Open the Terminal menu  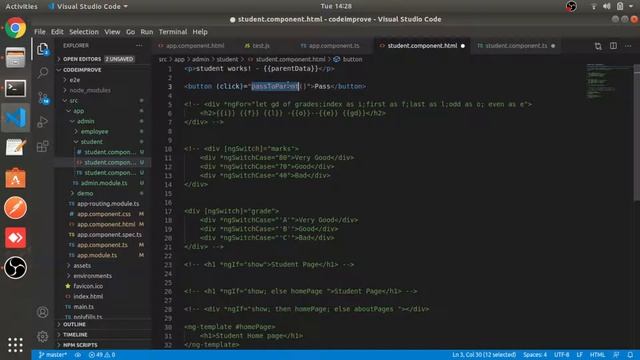(x=173, y=32)
